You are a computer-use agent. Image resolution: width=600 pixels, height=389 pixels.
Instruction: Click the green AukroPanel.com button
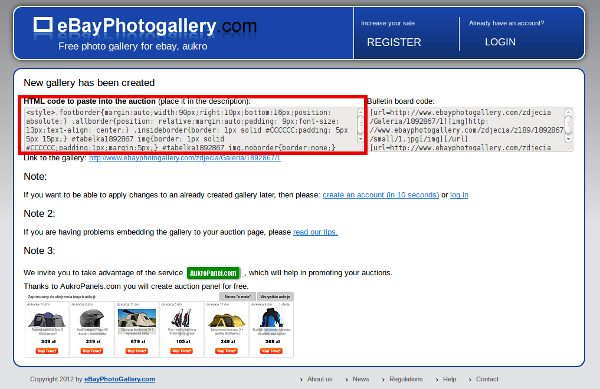[214, 273]
